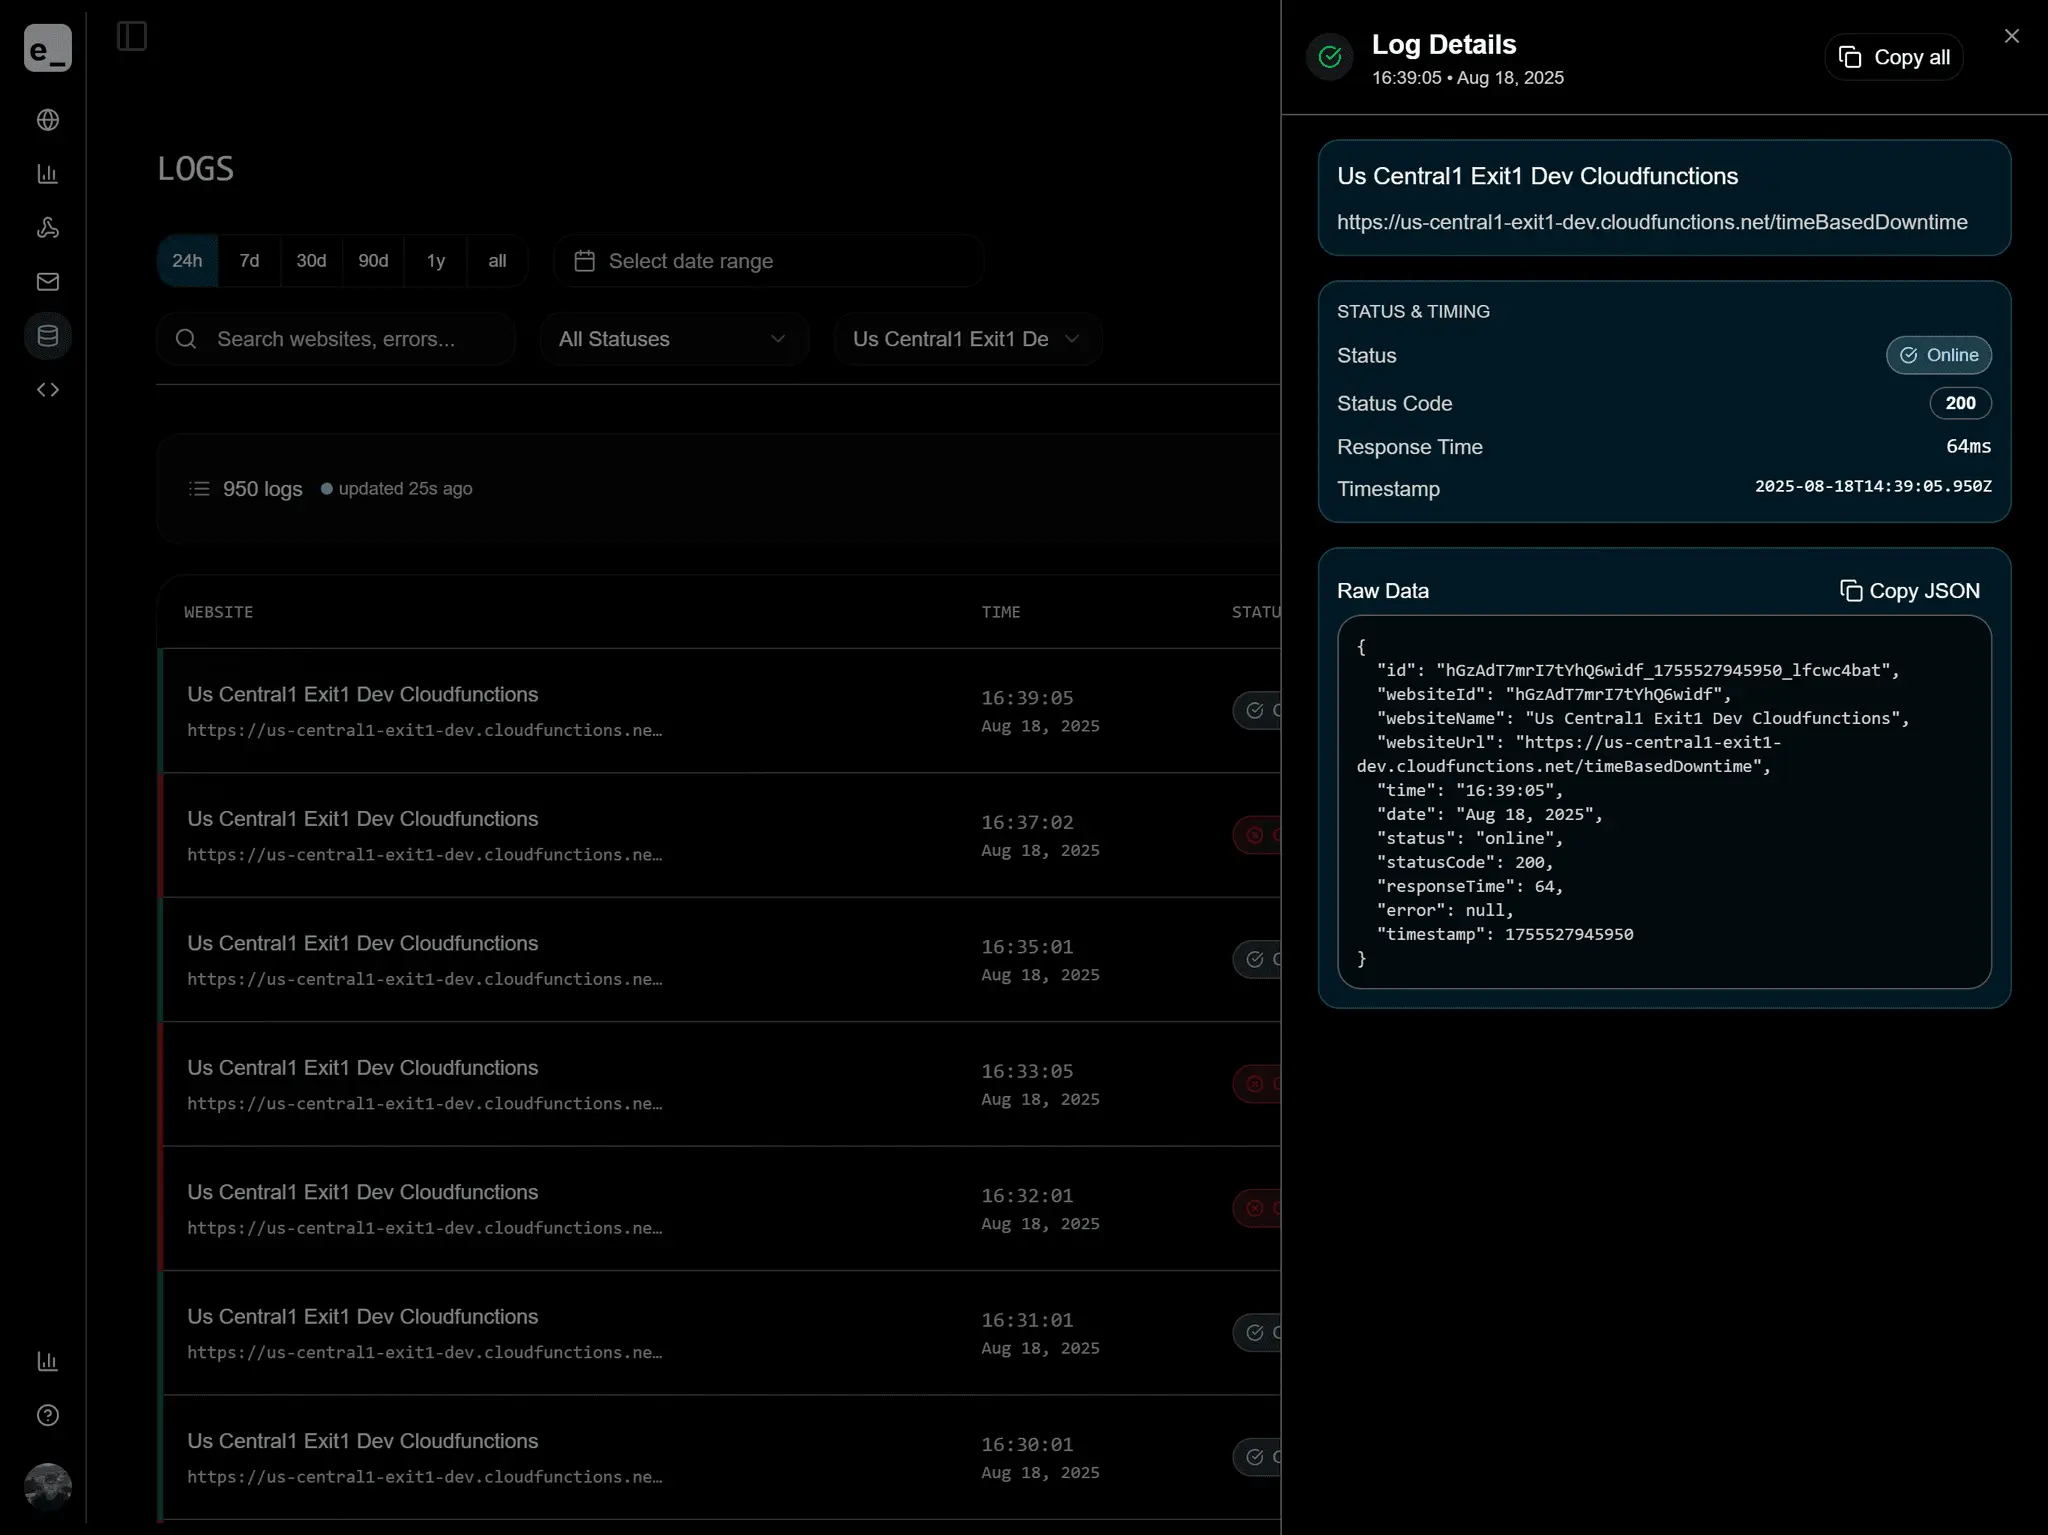Click the timeBasedDowntime URL in Log Details
The width and height of the screenshot is (2048, 1535).
(x=1652, y=222)
